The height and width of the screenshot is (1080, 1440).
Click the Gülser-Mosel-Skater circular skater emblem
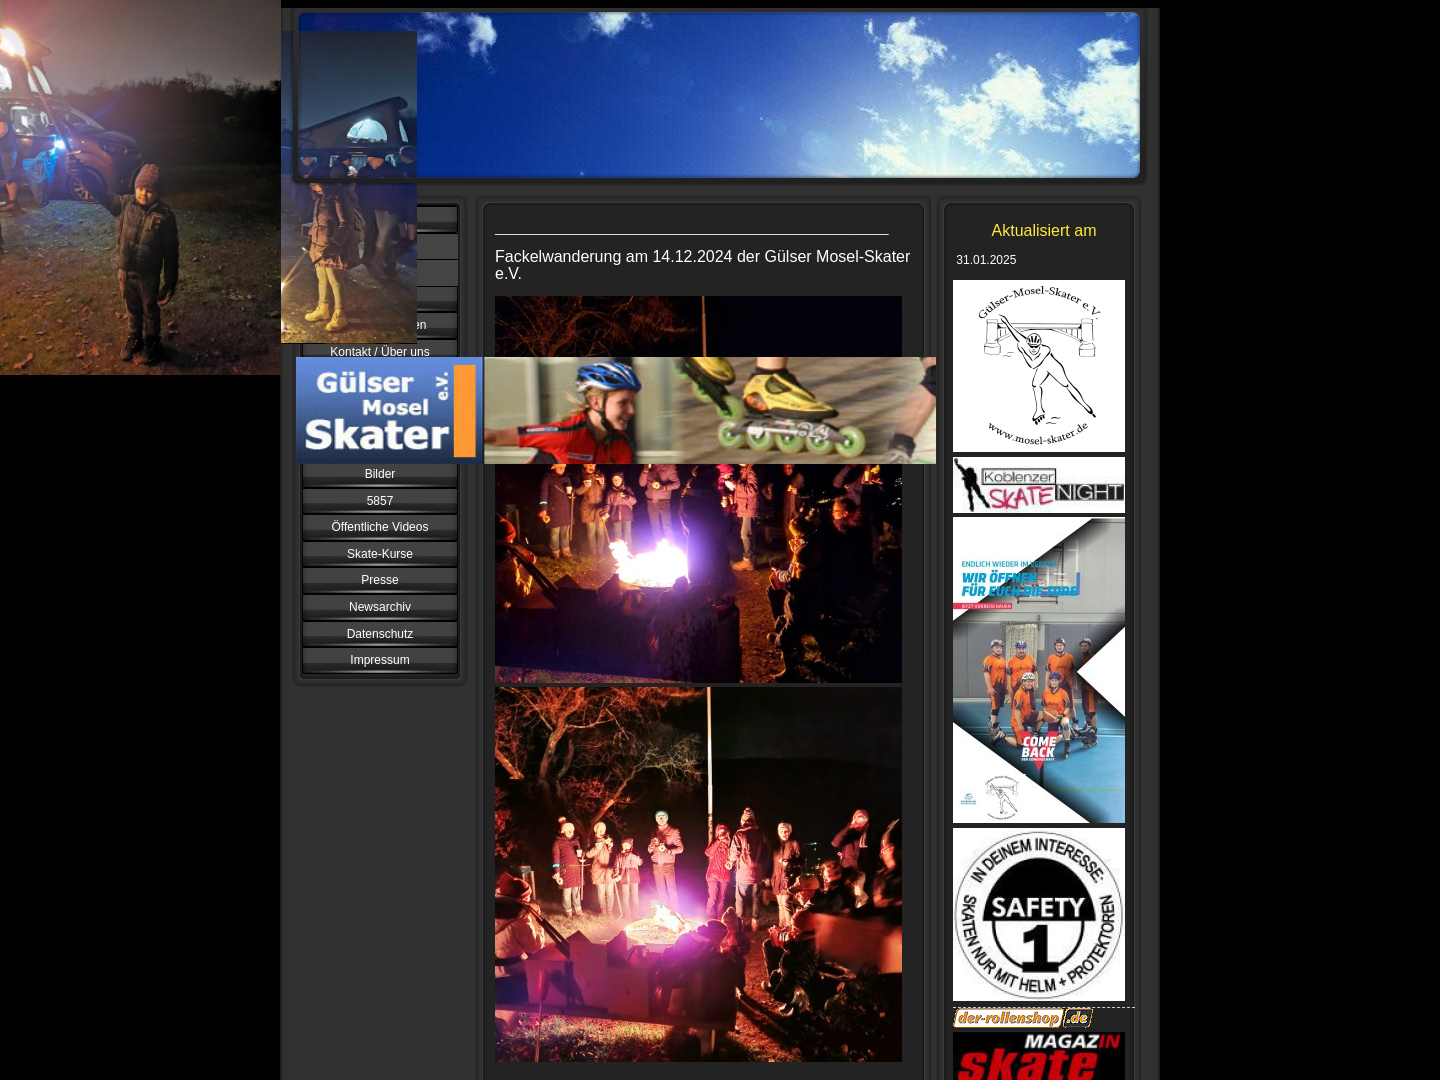pos(1039,366)
